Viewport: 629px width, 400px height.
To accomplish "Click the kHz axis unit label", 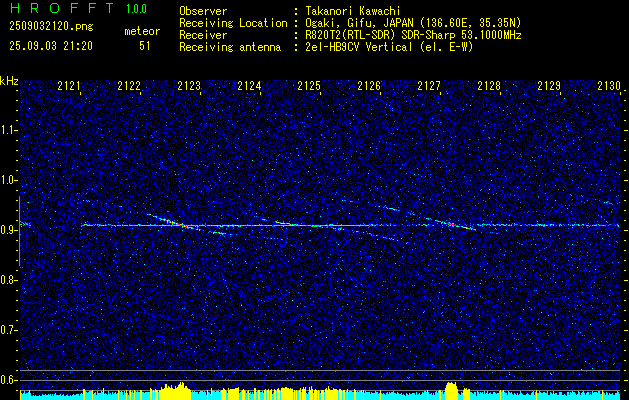I will [x=9, y=81].
